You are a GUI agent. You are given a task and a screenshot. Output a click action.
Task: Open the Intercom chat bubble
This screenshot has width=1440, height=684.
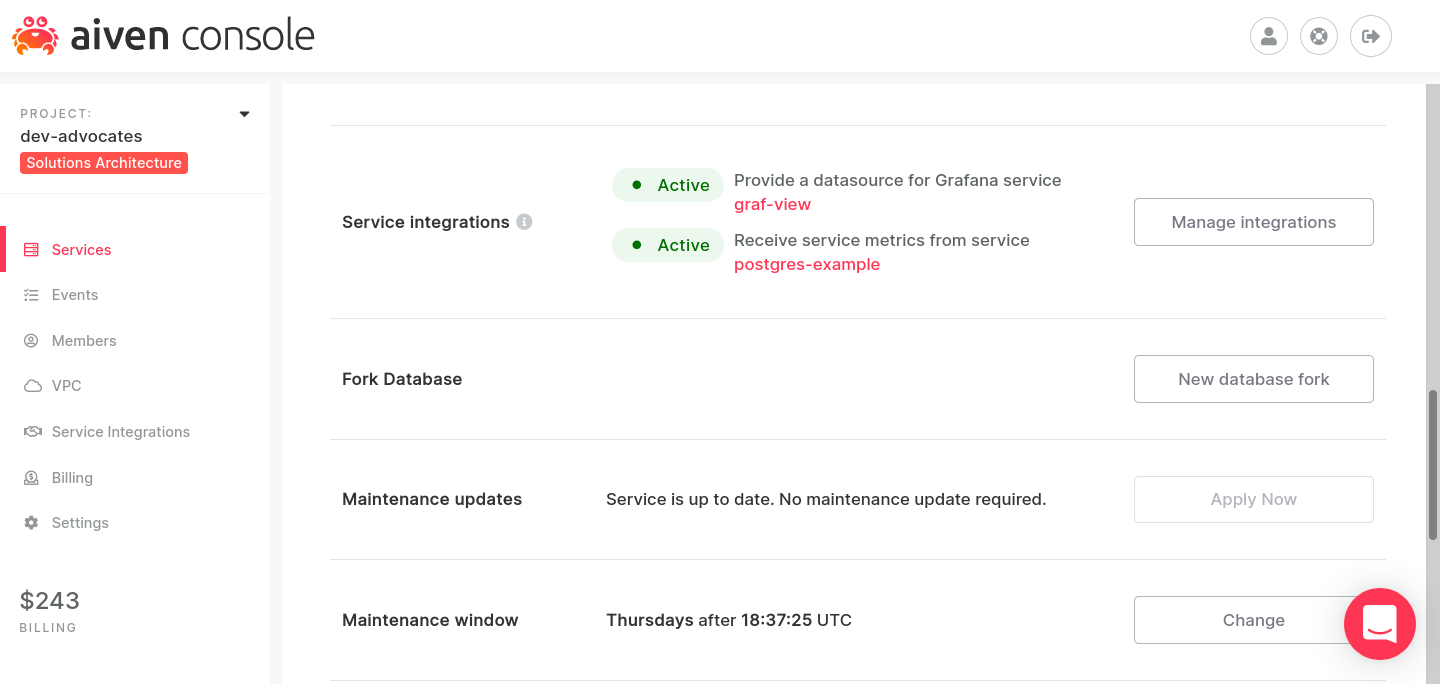1380,624
